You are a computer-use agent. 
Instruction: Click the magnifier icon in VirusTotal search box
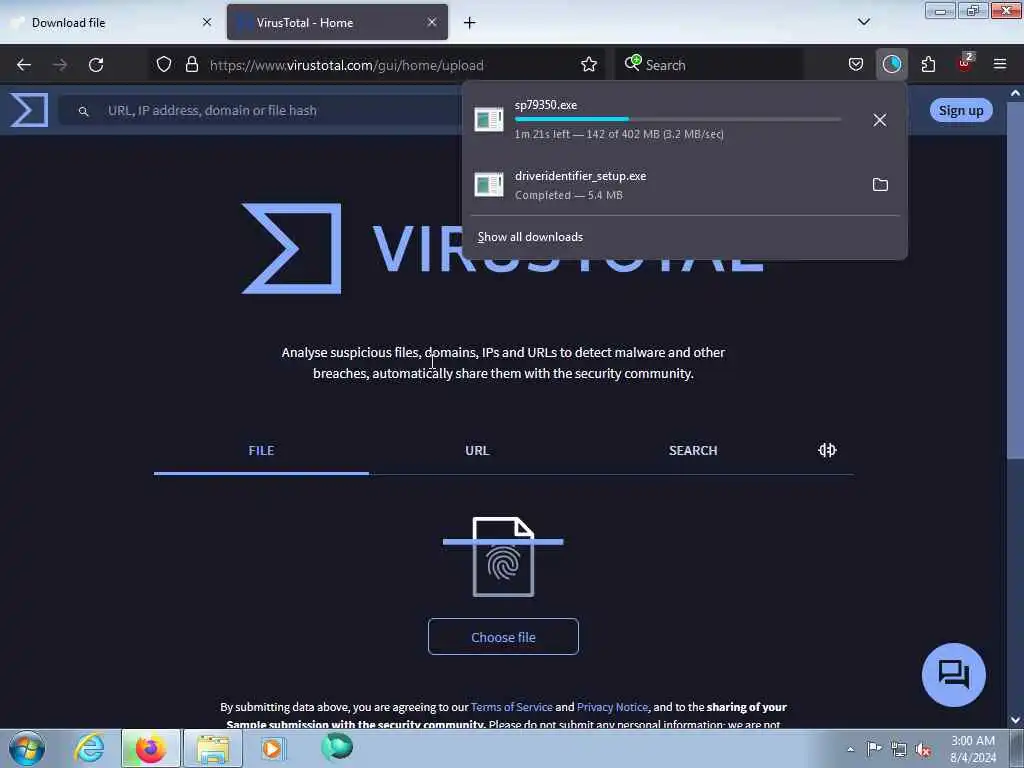[83, 111]
